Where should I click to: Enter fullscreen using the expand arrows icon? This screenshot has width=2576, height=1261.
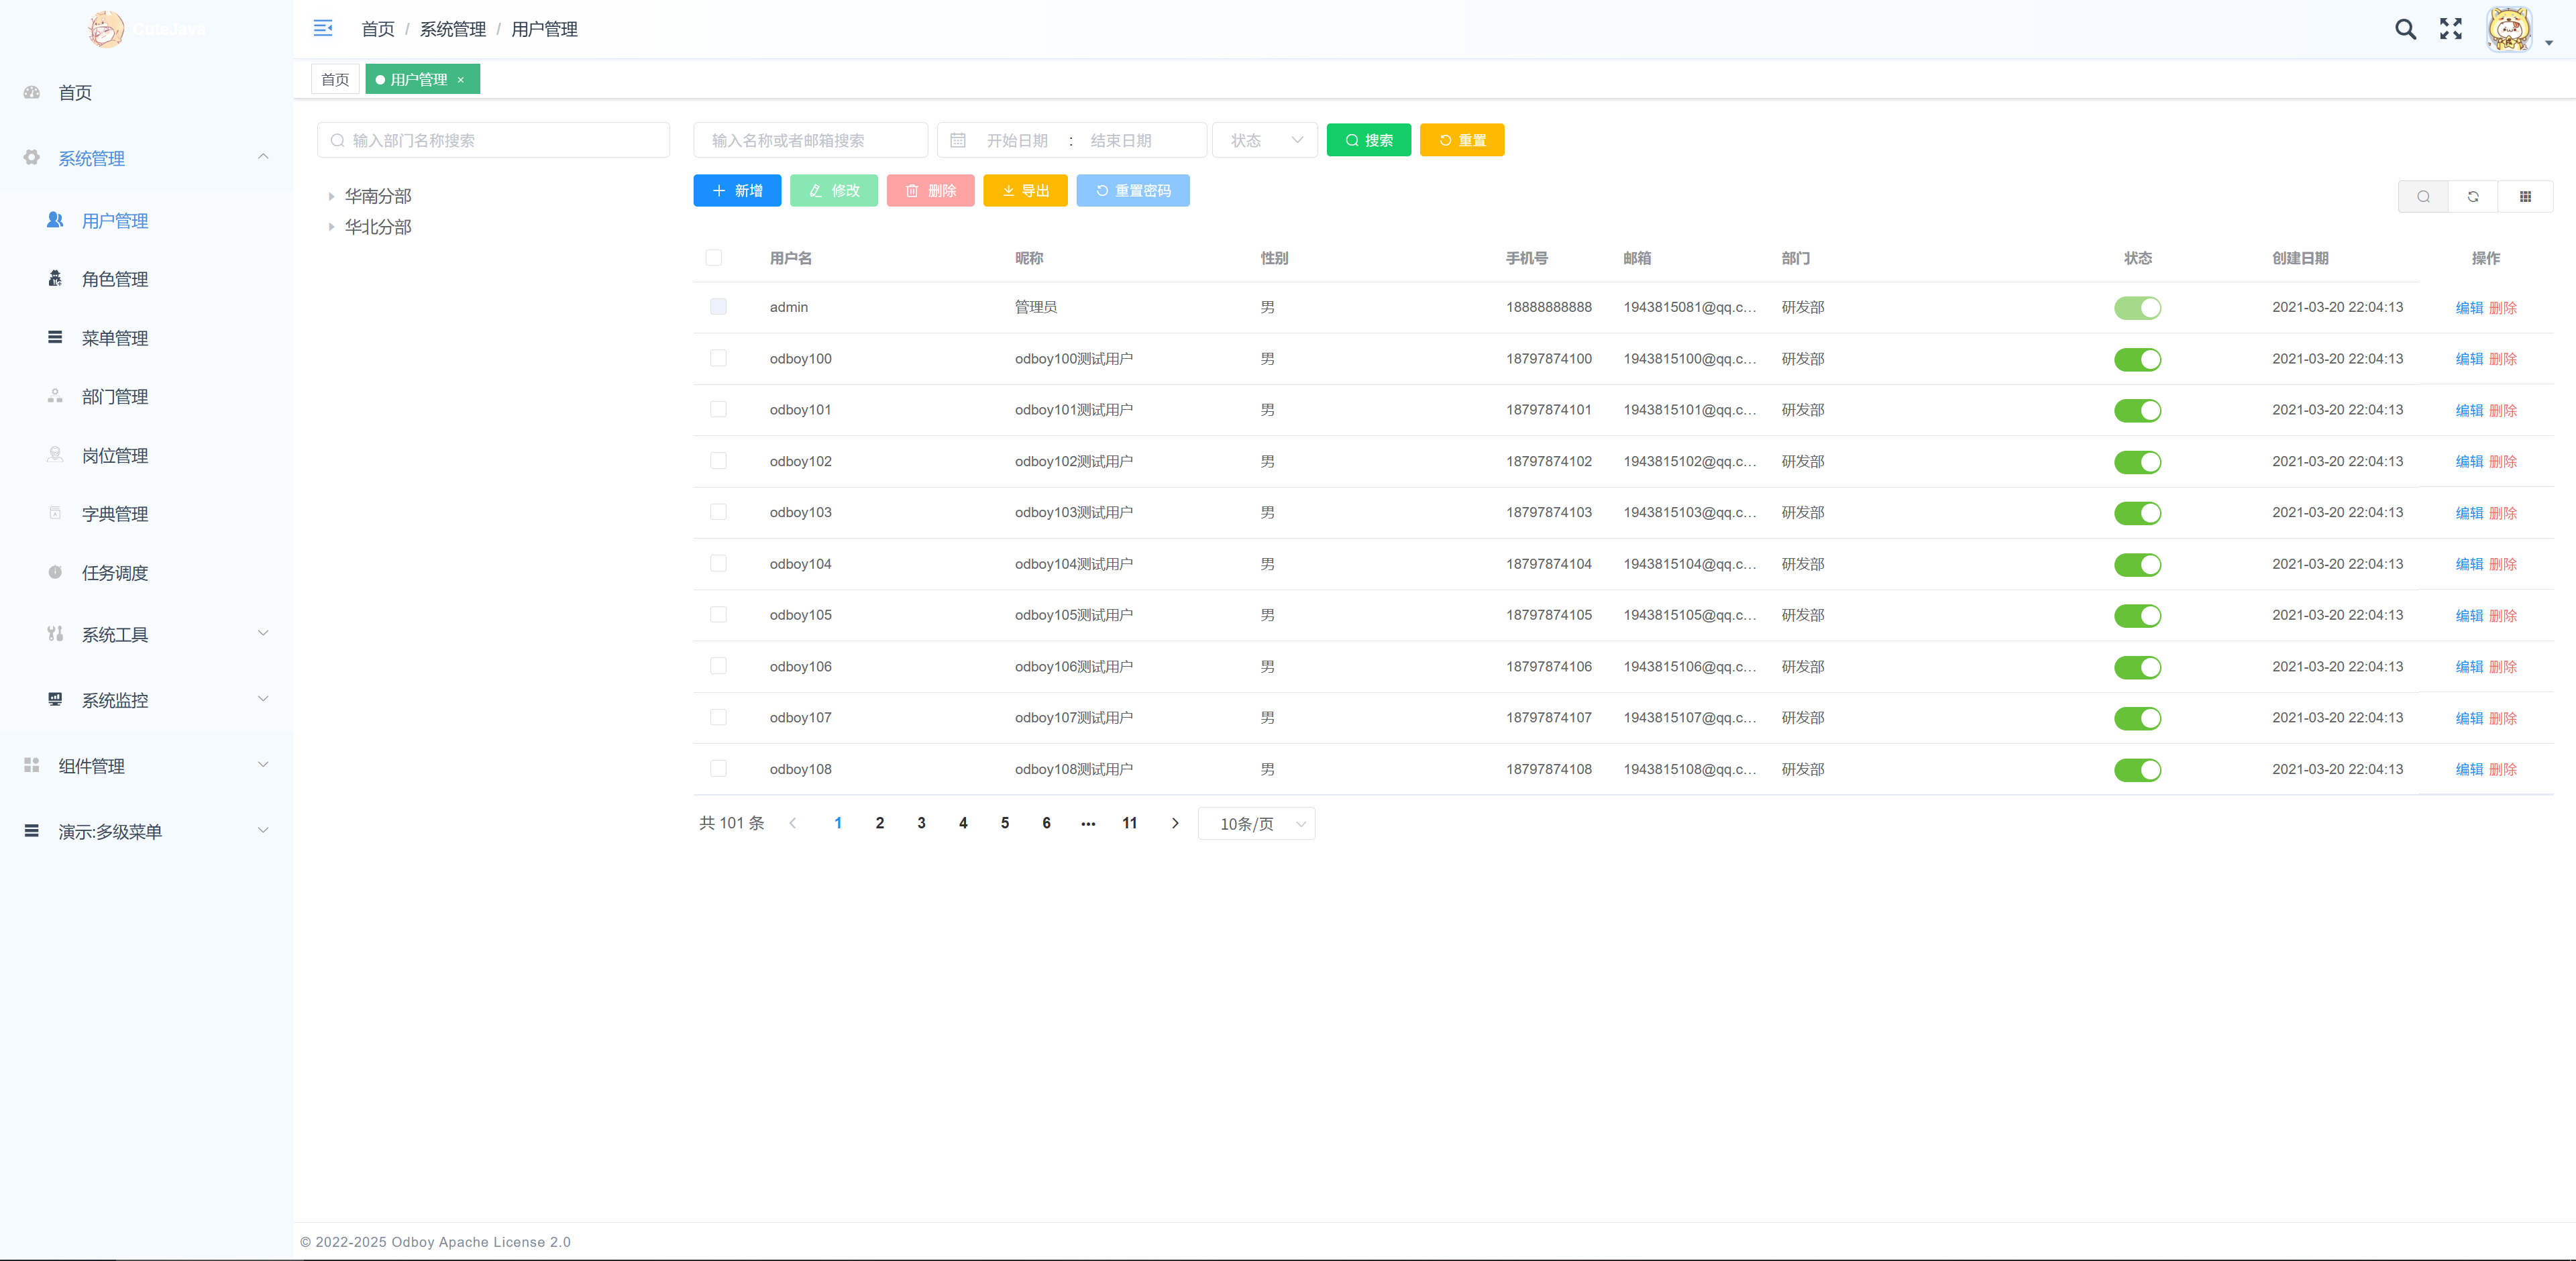coord(2450,29)
